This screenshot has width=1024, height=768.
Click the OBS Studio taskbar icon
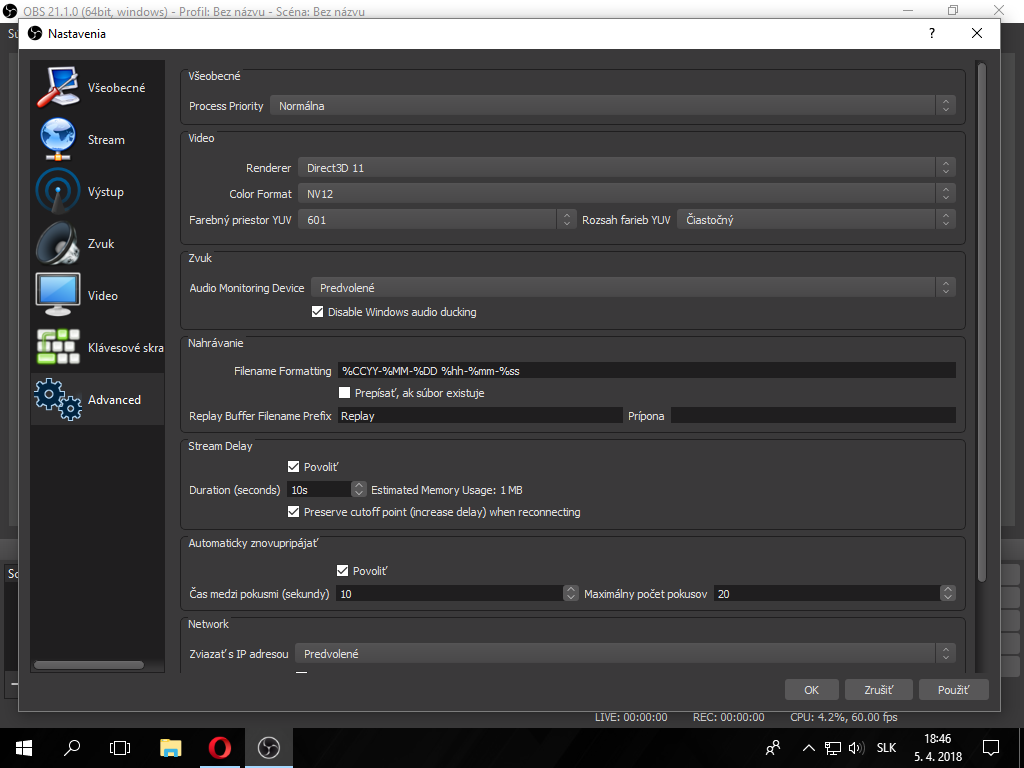[x=268, y=748]
